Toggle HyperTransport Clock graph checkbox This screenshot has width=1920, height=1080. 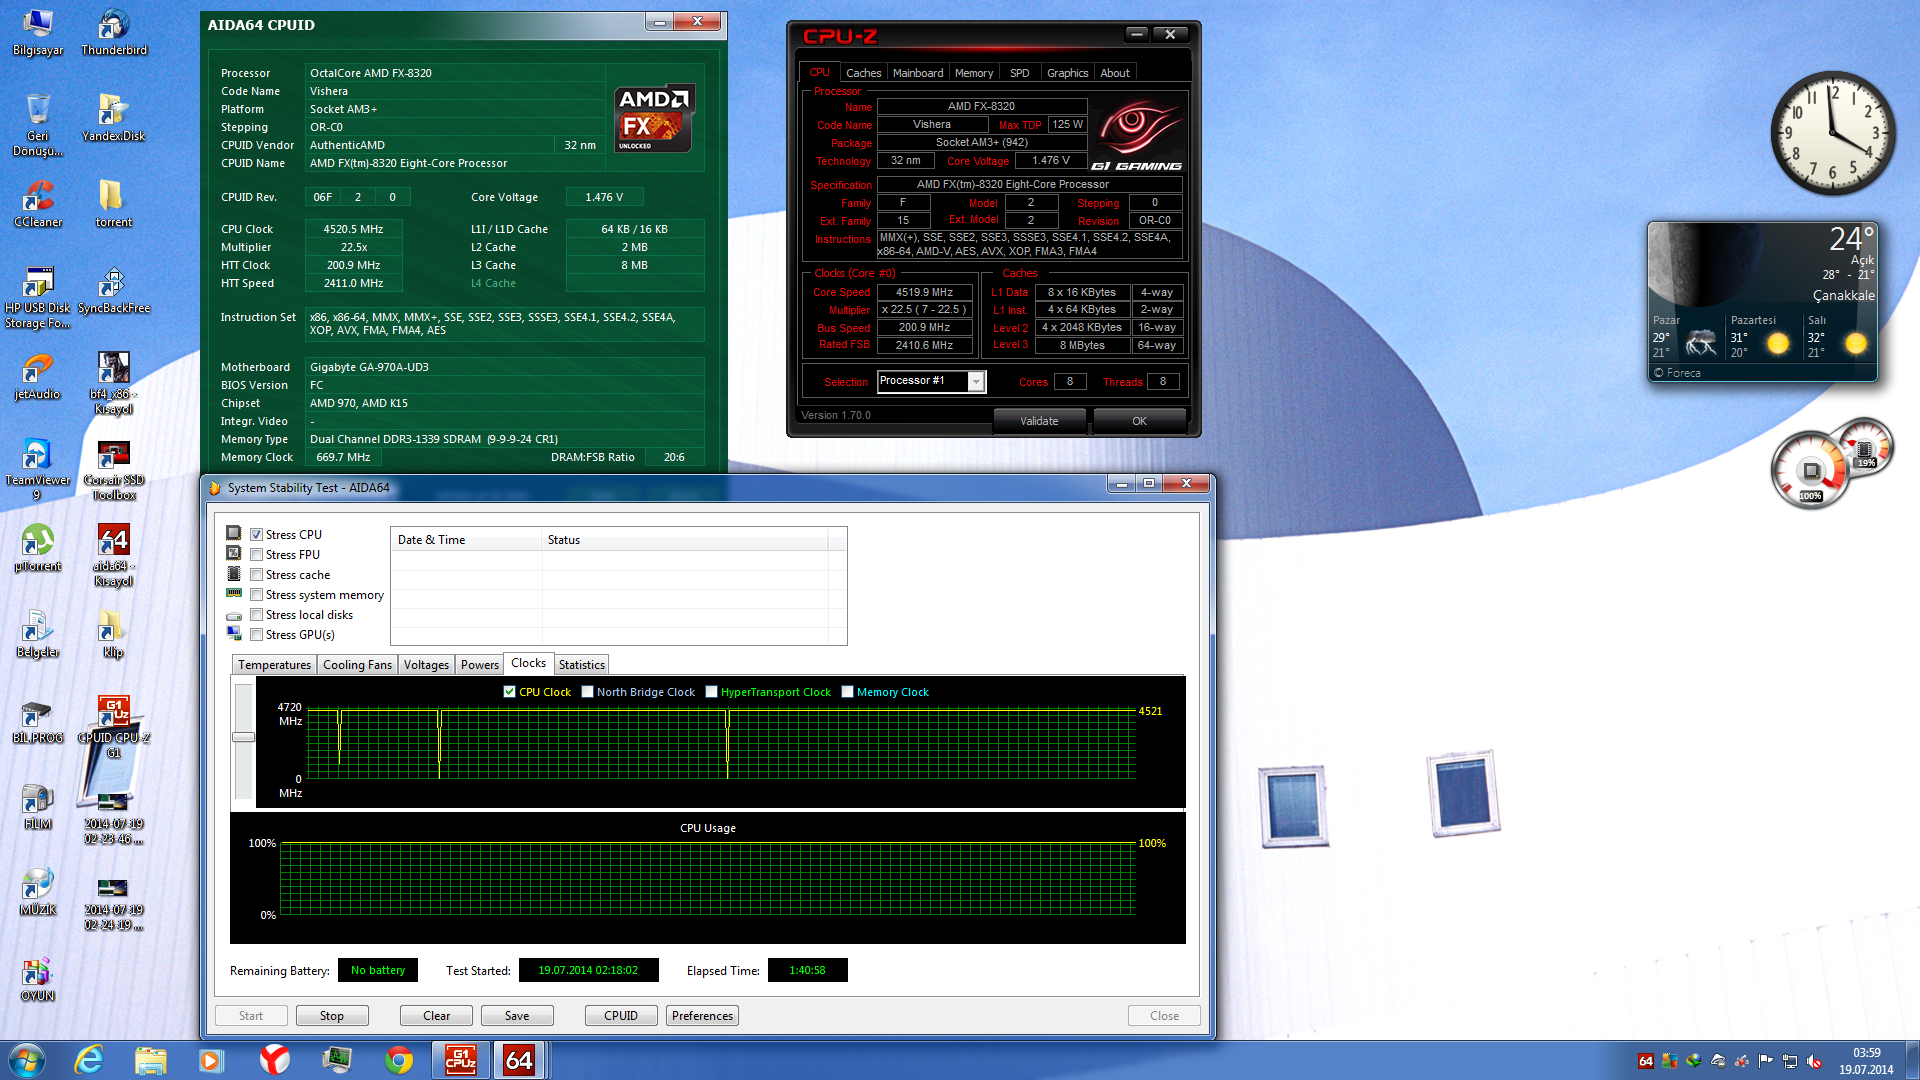click(711, 692)
